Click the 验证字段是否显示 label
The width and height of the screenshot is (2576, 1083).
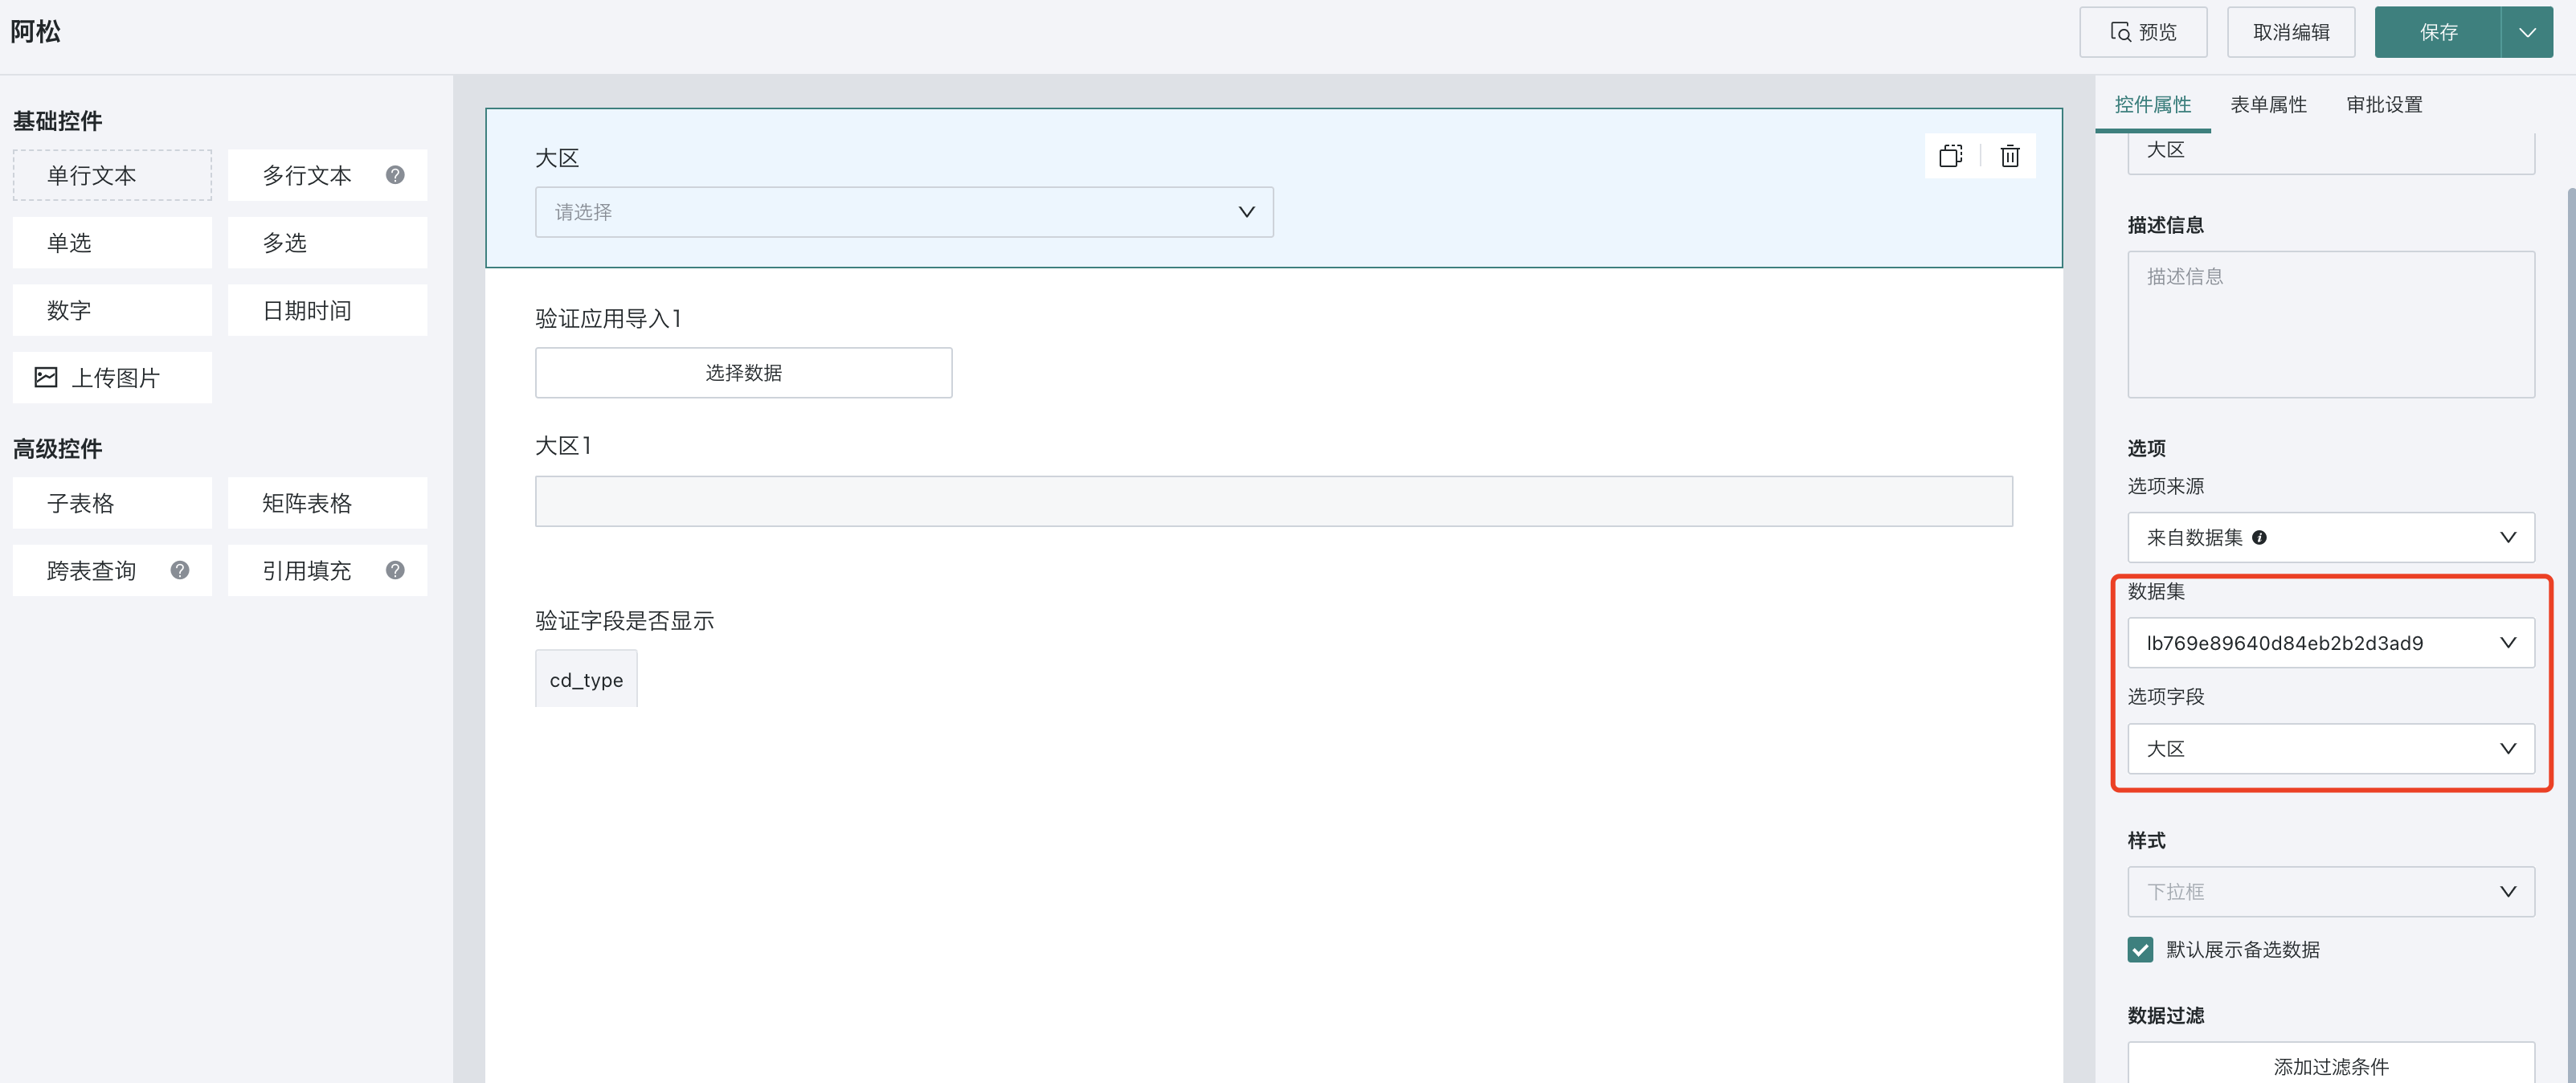(625, 620)
